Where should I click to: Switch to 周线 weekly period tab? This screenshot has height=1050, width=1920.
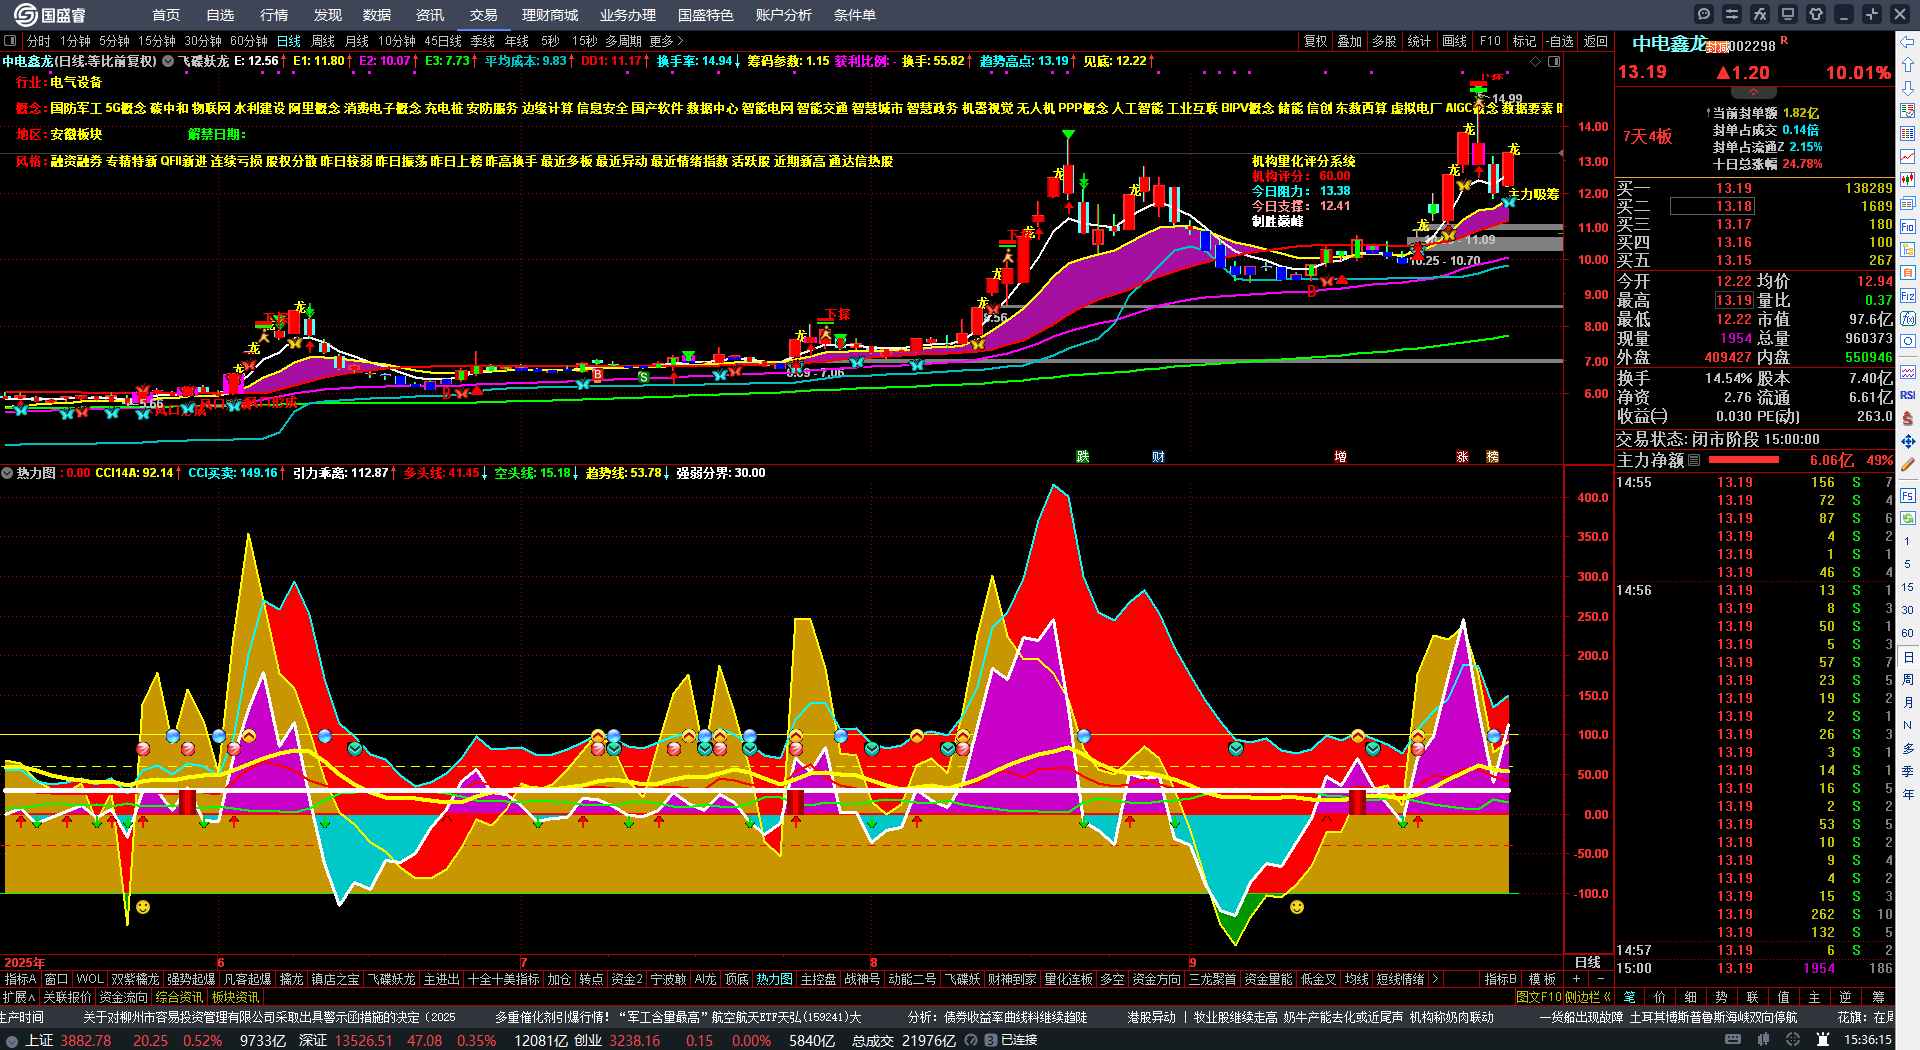click(x=323, y=41)
